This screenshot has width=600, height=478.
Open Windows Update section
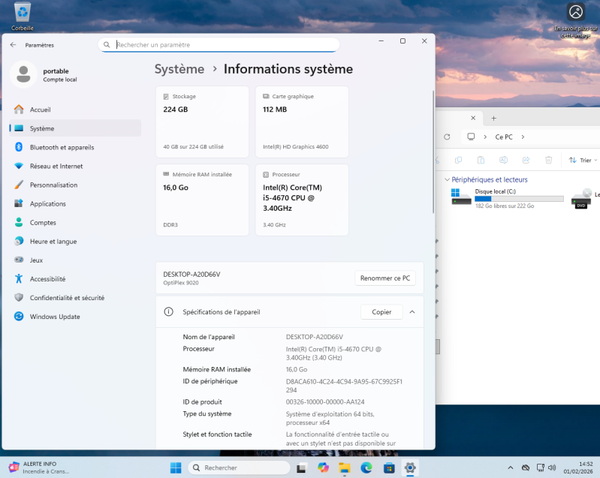pyautogui.click(x=54, y=316)
